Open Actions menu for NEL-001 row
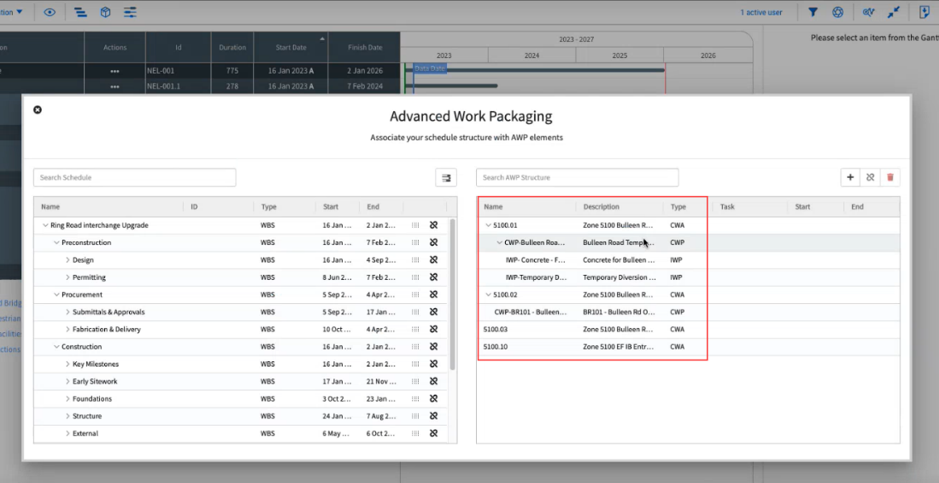 tap(115, 71)
